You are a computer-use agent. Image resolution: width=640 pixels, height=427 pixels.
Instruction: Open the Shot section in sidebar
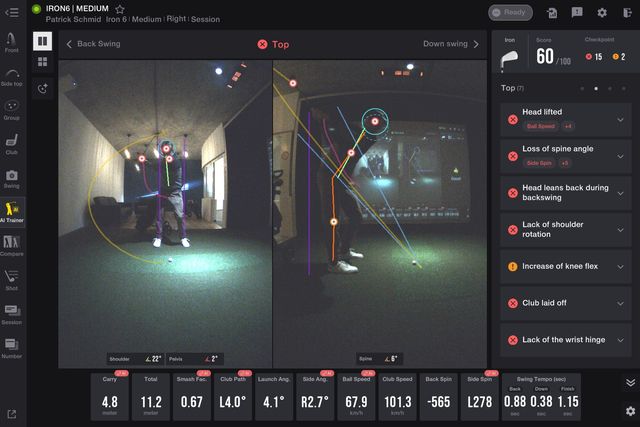[12, 278]
